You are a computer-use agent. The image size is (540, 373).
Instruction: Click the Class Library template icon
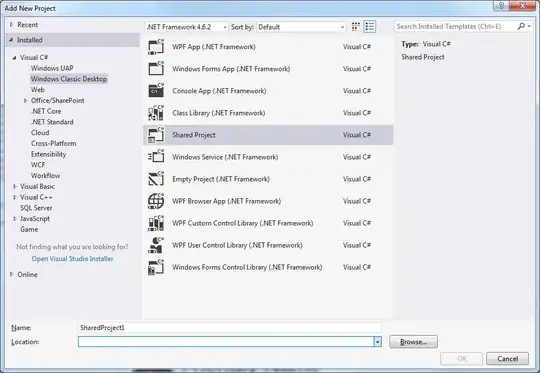[x=156, y=113]
